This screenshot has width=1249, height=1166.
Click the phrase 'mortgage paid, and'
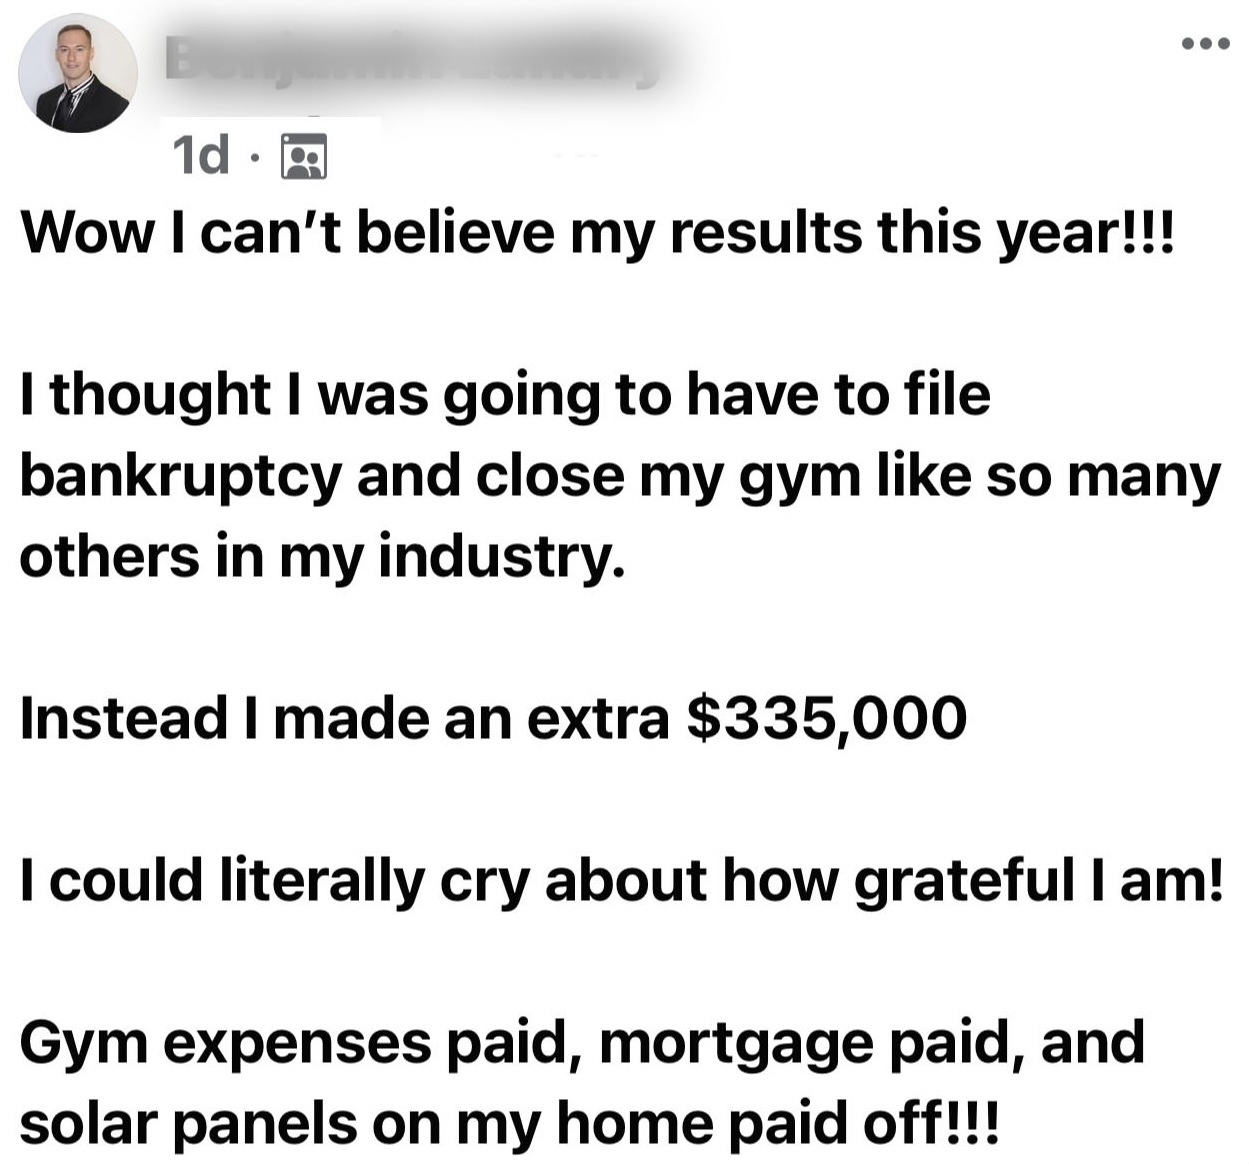(x=872, y=1043)
